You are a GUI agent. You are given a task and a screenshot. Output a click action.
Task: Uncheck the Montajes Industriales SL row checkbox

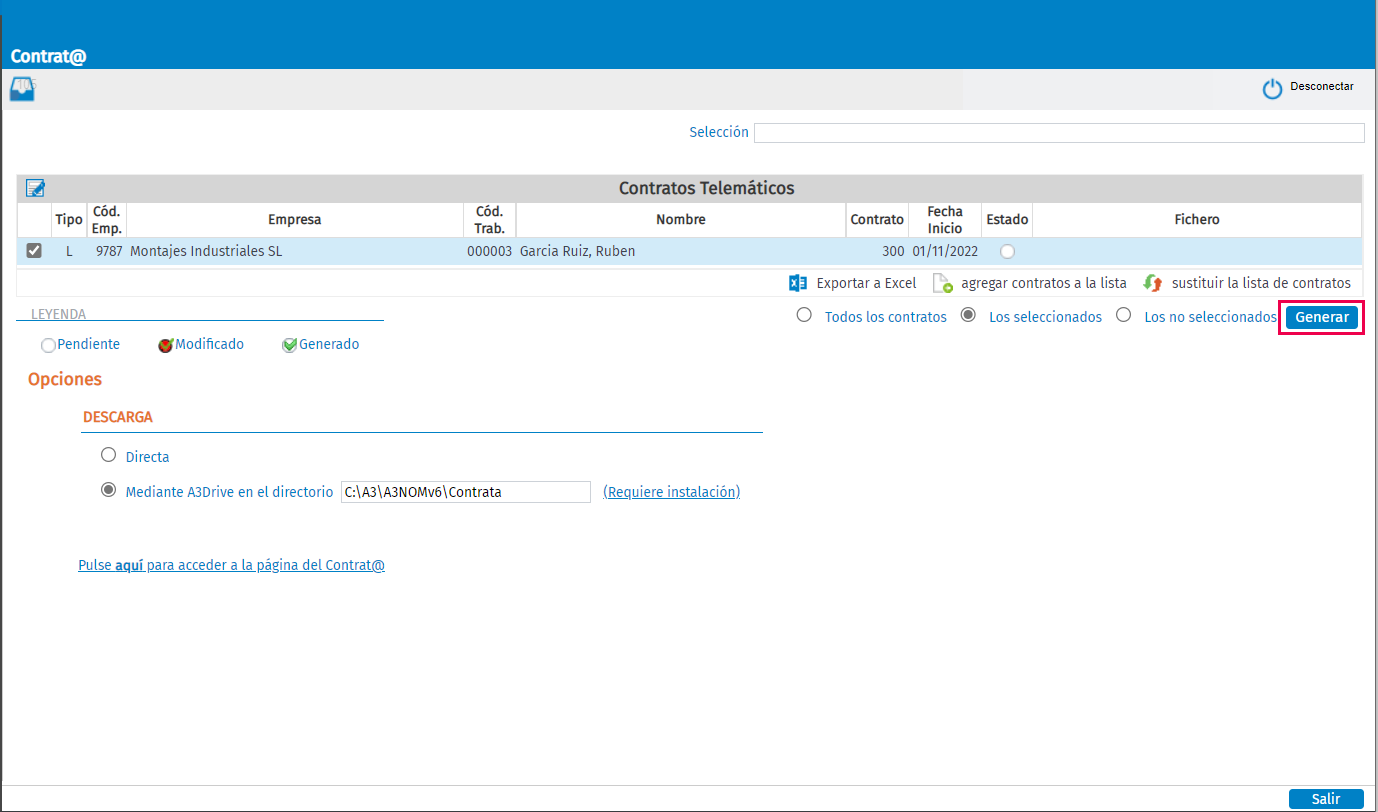(34, 251)
